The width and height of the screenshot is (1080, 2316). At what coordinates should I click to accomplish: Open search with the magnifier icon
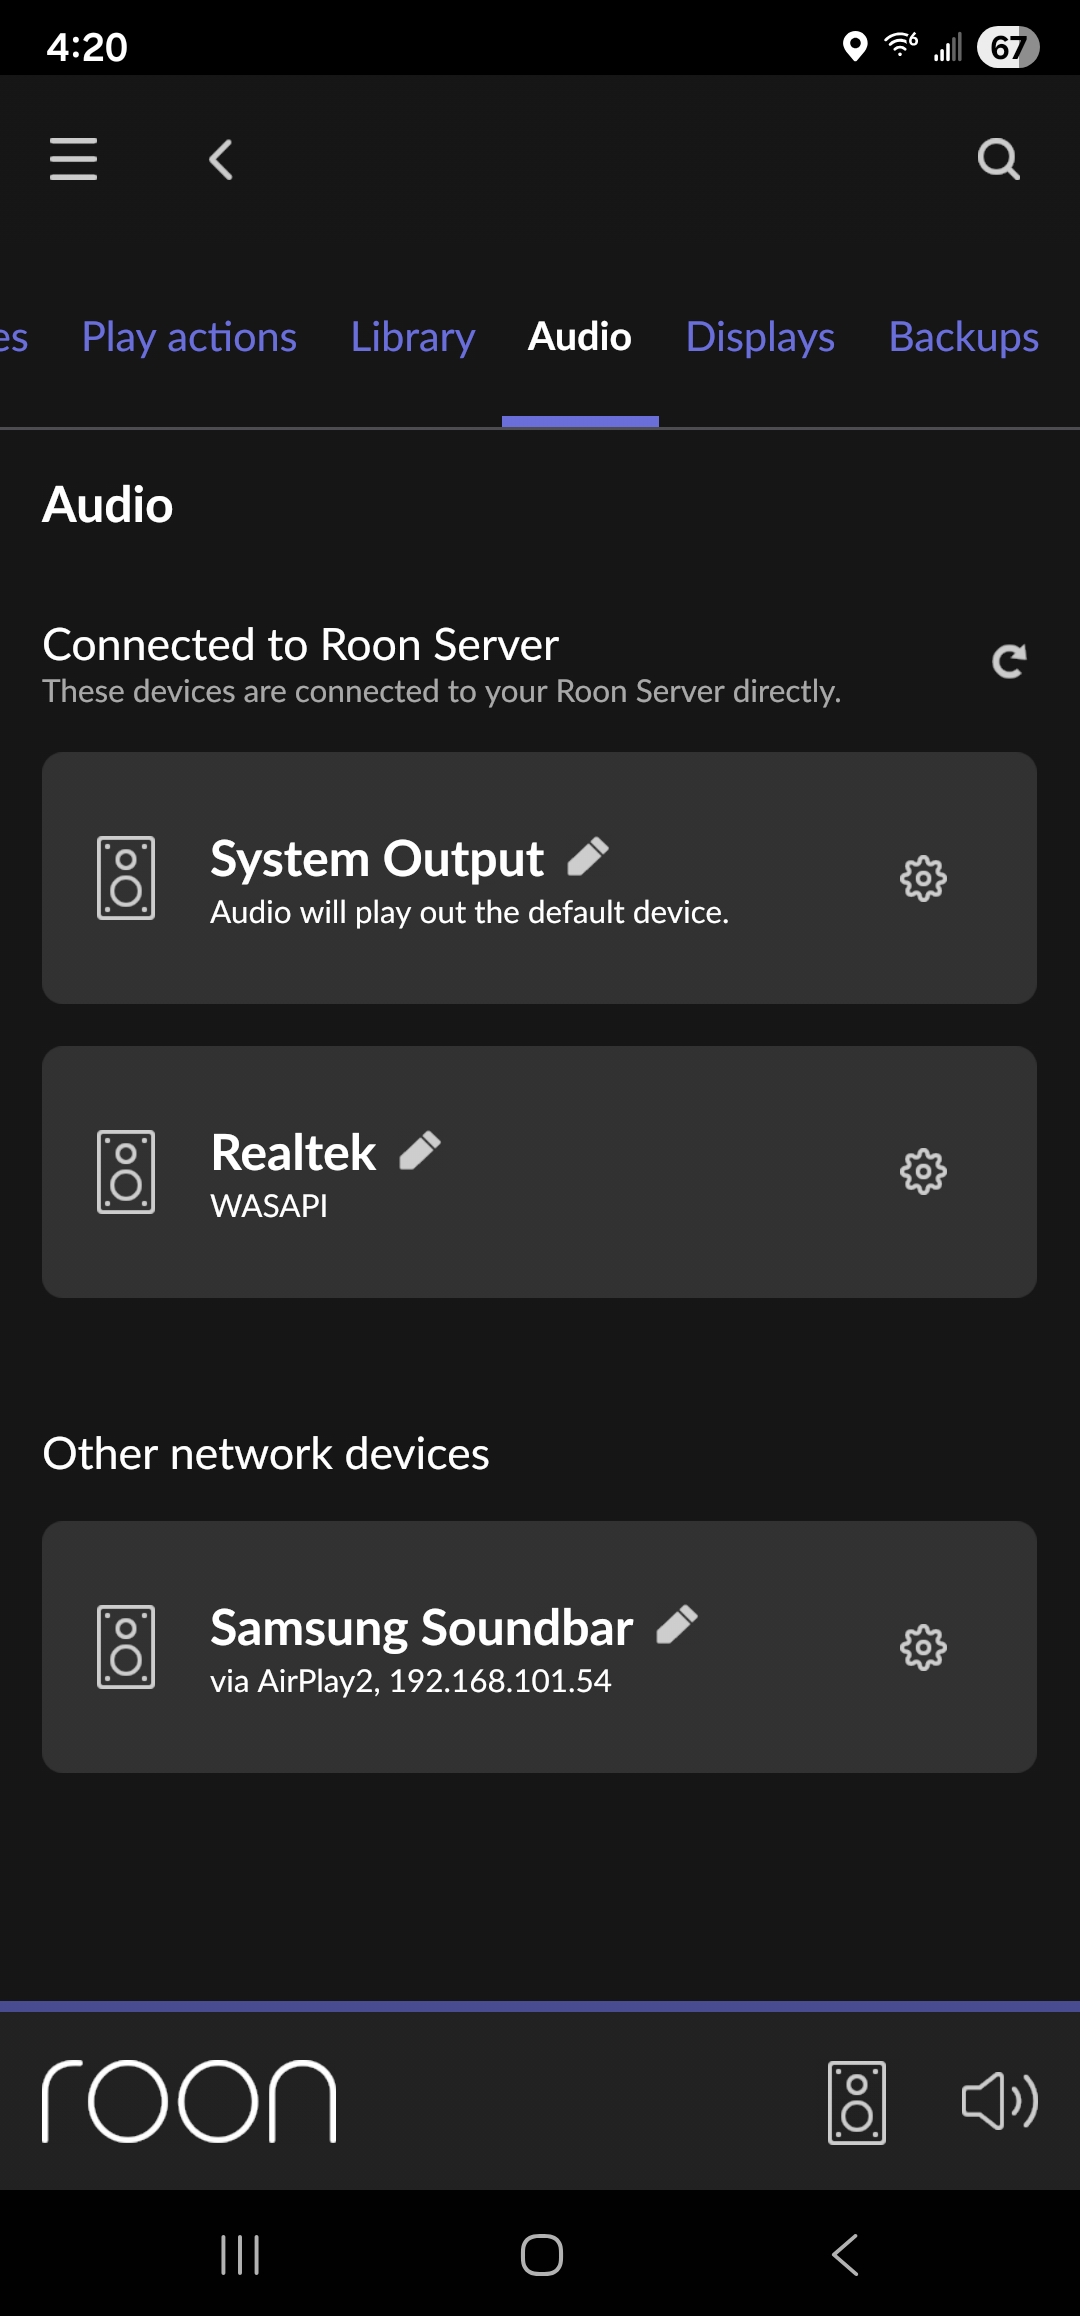click(998, 159)
